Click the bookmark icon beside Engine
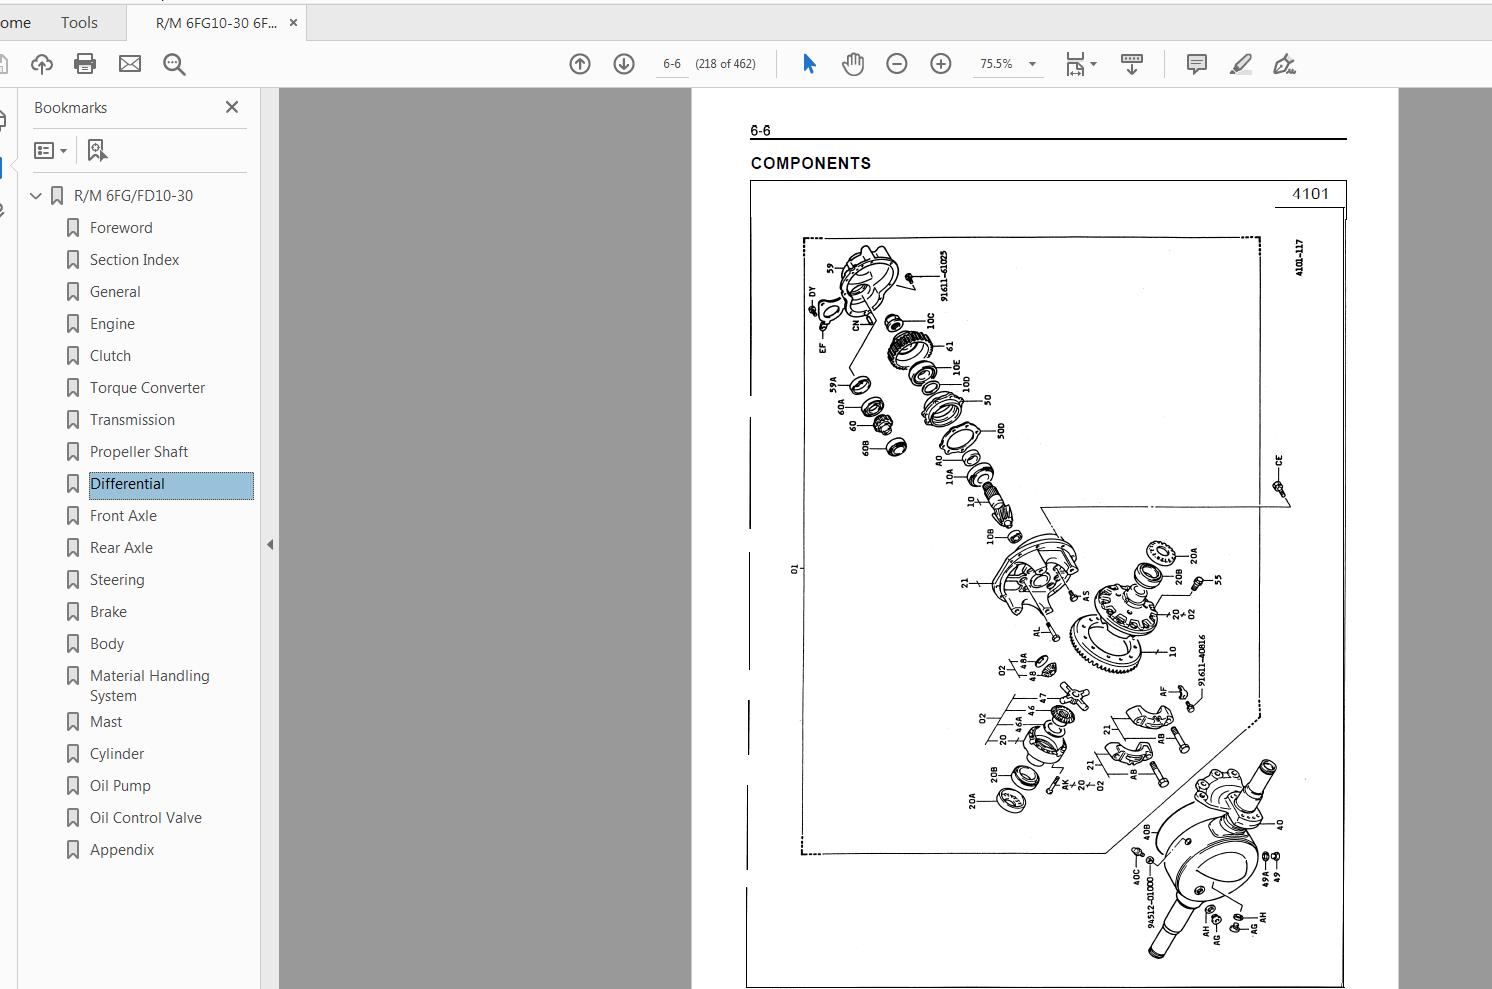The image size is (1492, 989). [x=73, y=324]
